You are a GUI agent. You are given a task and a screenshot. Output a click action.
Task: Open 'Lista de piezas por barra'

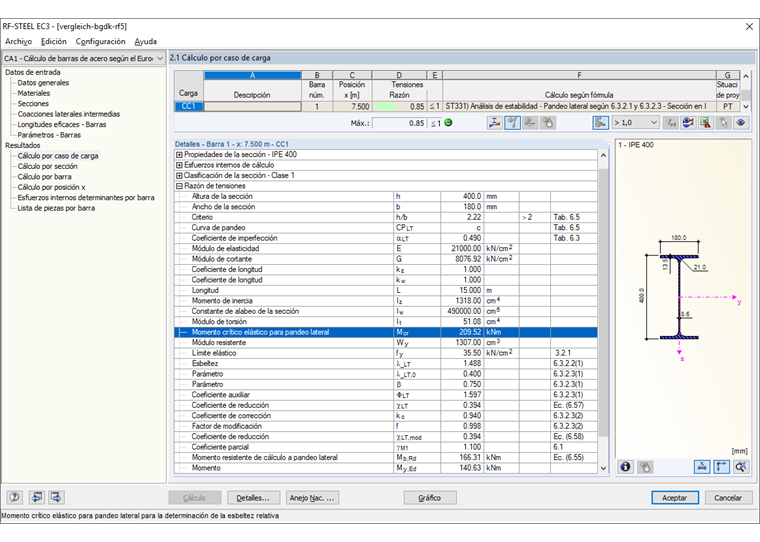click(56, 208)
